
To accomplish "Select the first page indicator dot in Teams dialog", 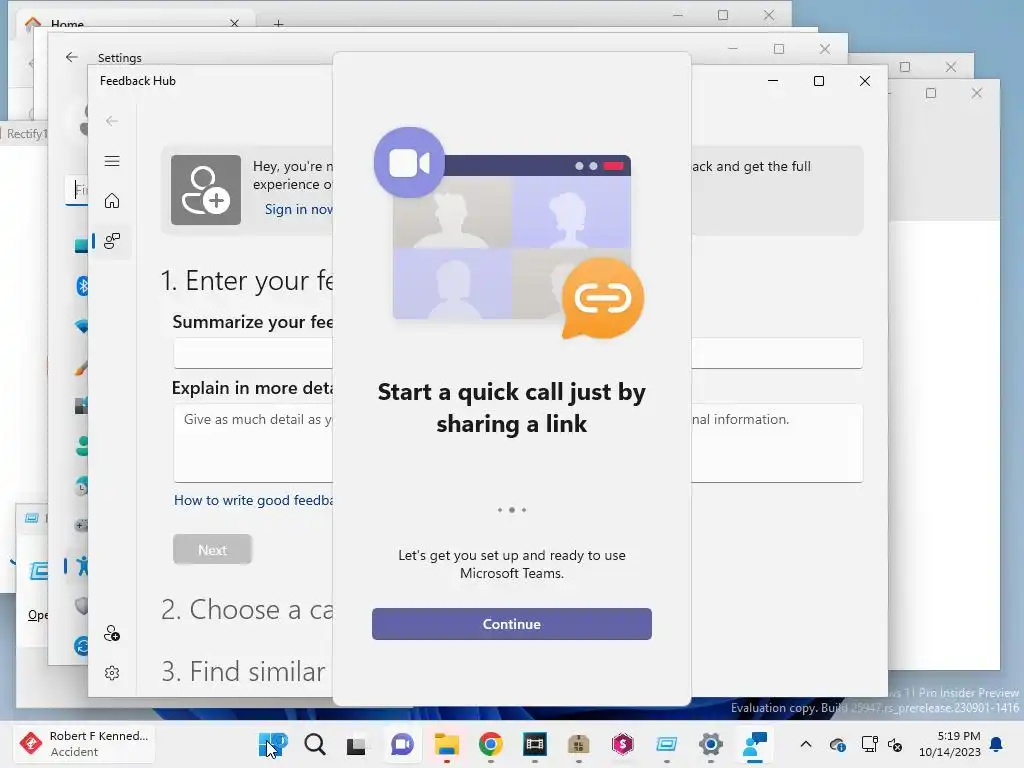I will [500, 510].
